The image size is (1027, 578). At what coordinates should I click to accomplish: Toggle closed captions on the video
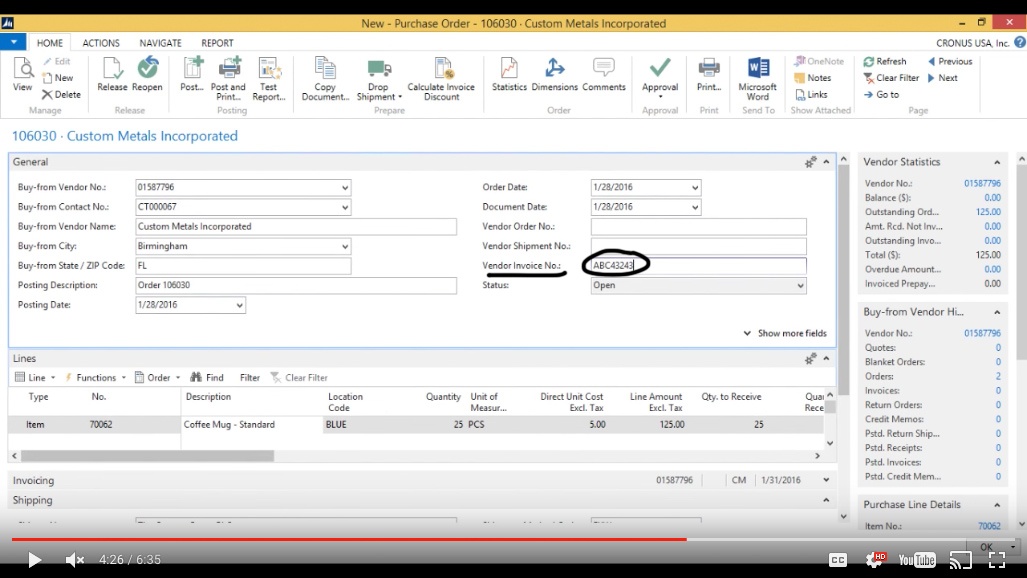838,560
